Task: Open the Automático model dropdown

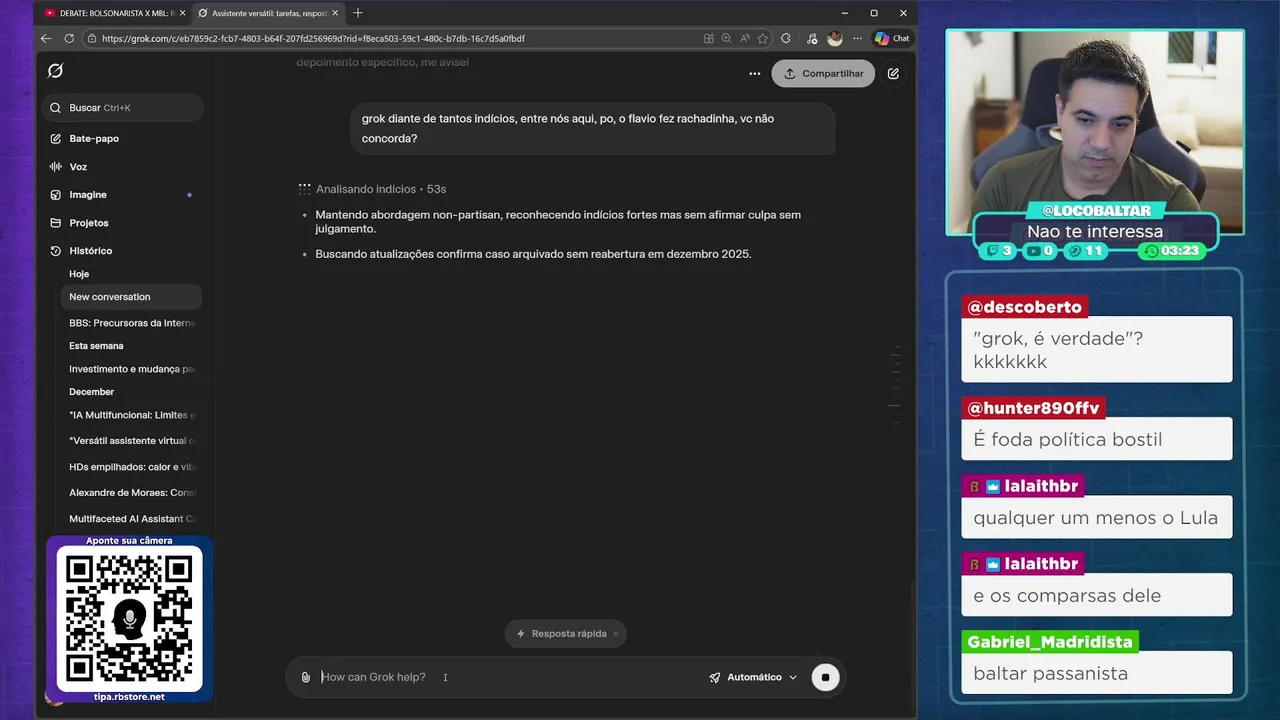Action: coord(754,677)
